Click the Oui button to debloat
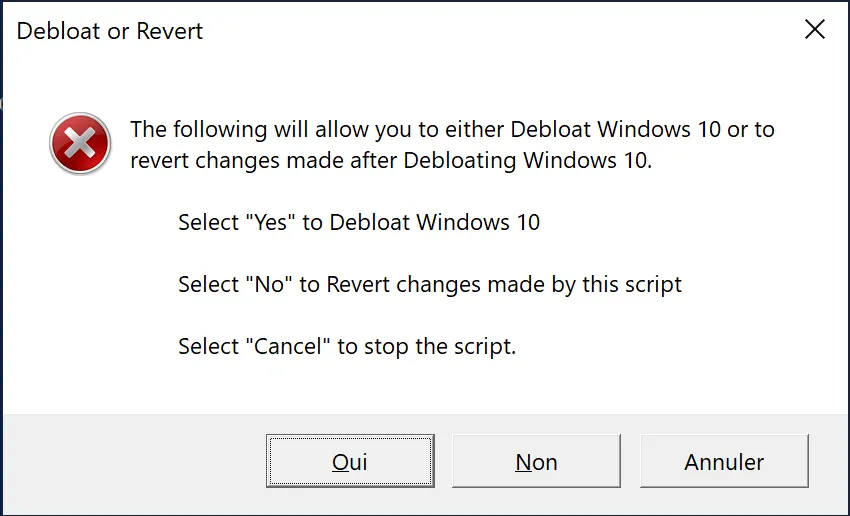850x516 pixels. 350,461
